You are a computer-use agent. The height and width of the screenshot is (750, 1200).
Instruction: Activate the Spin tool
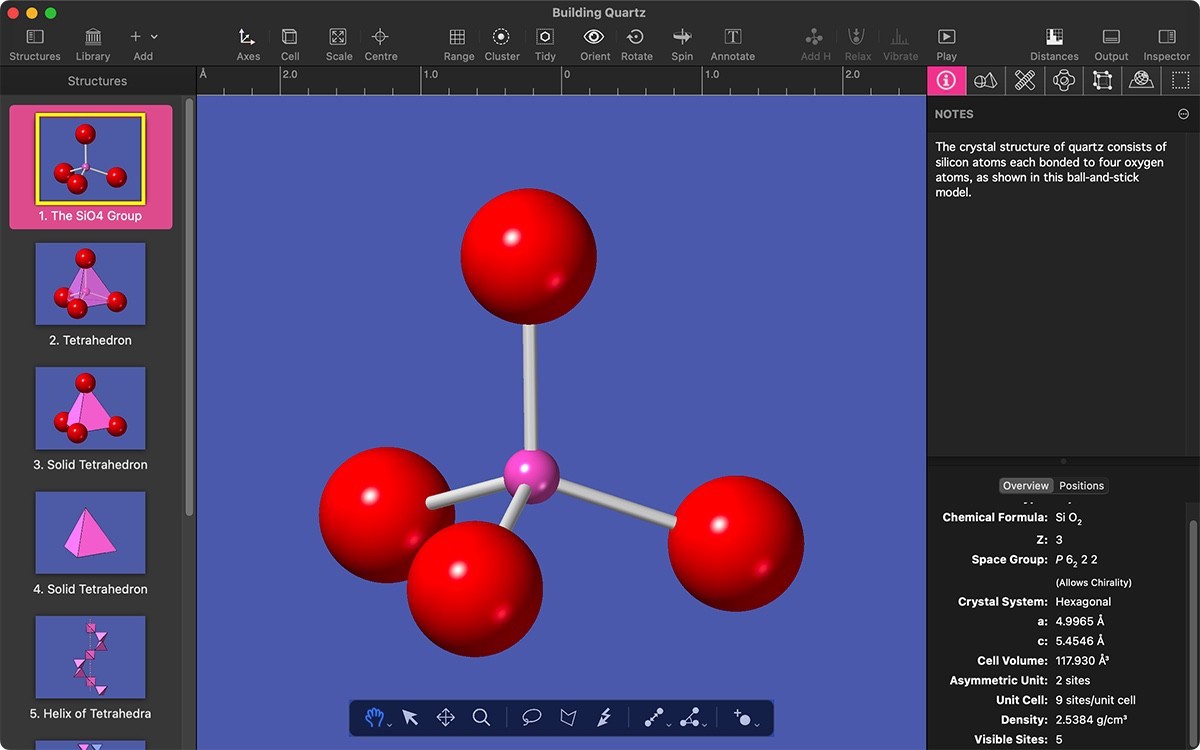(681, 40)
